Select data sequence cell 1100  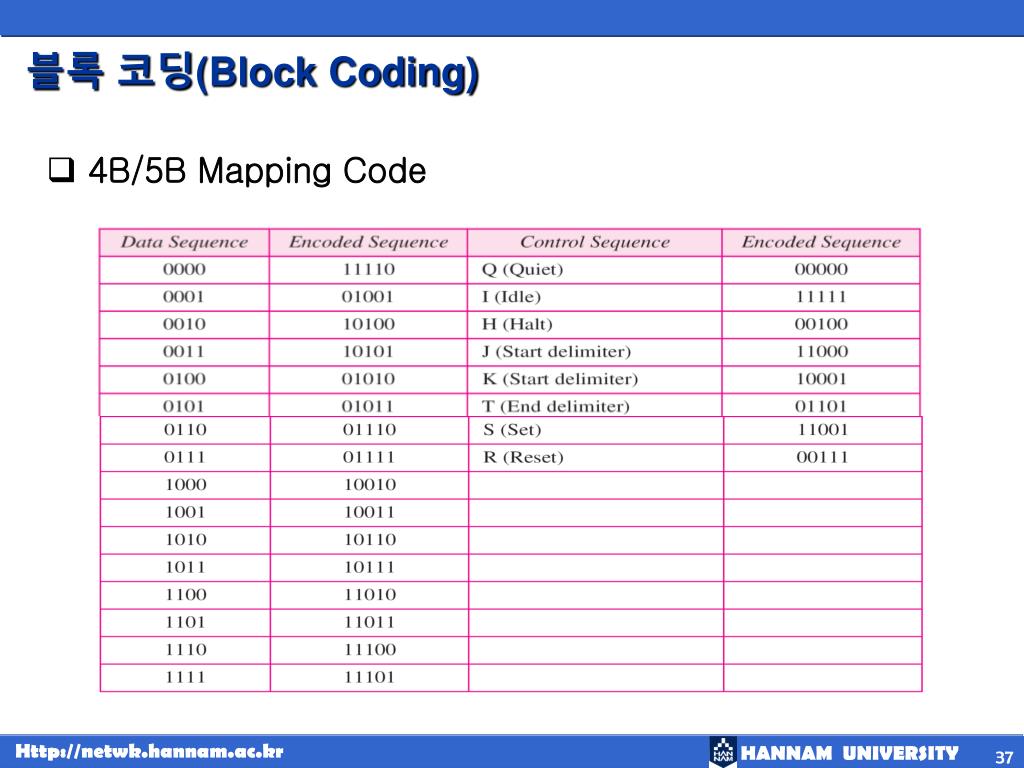(185, 594)
